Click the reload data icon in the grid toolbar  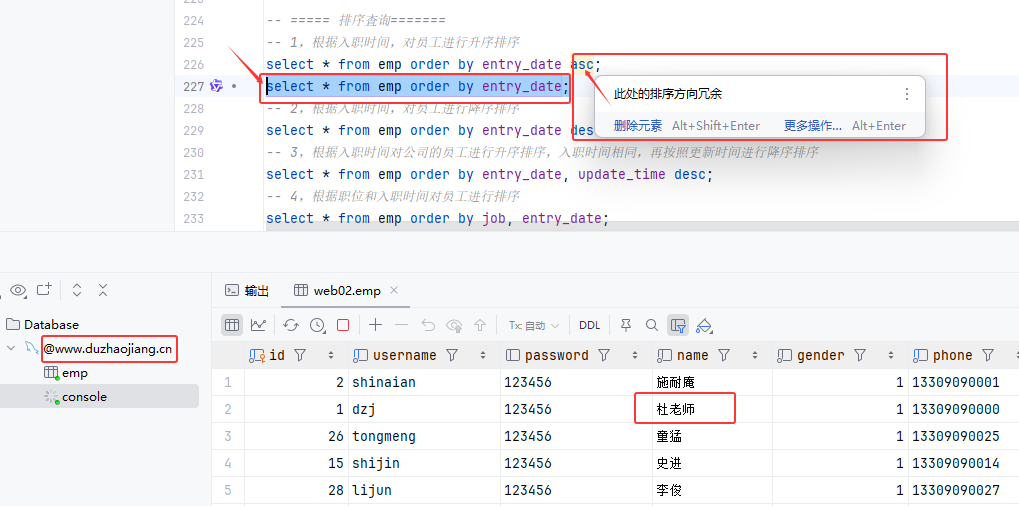[291, 325]
